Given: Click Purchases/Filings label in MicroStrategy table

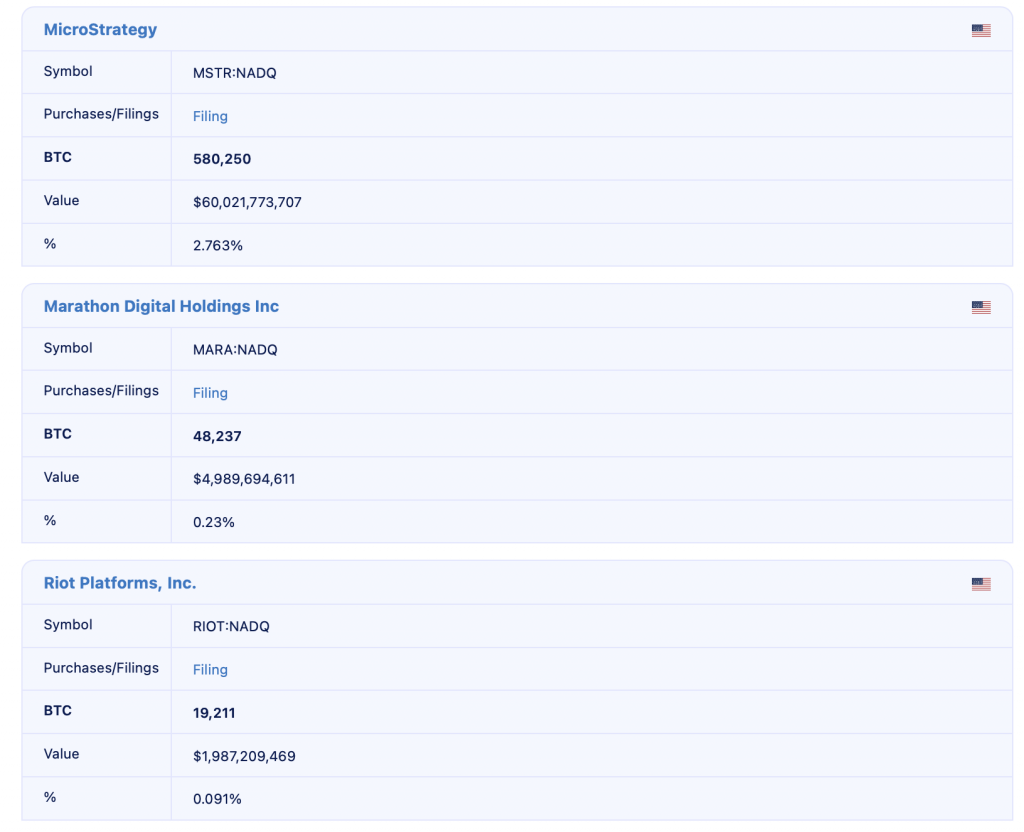Looking at the screenshot, I should 101,114.
